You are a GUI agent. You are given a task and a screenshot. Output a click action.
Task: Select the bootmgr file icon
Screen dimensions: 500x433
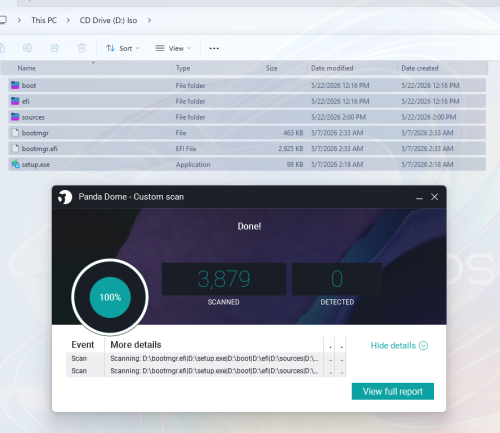[x=15, y=133]
